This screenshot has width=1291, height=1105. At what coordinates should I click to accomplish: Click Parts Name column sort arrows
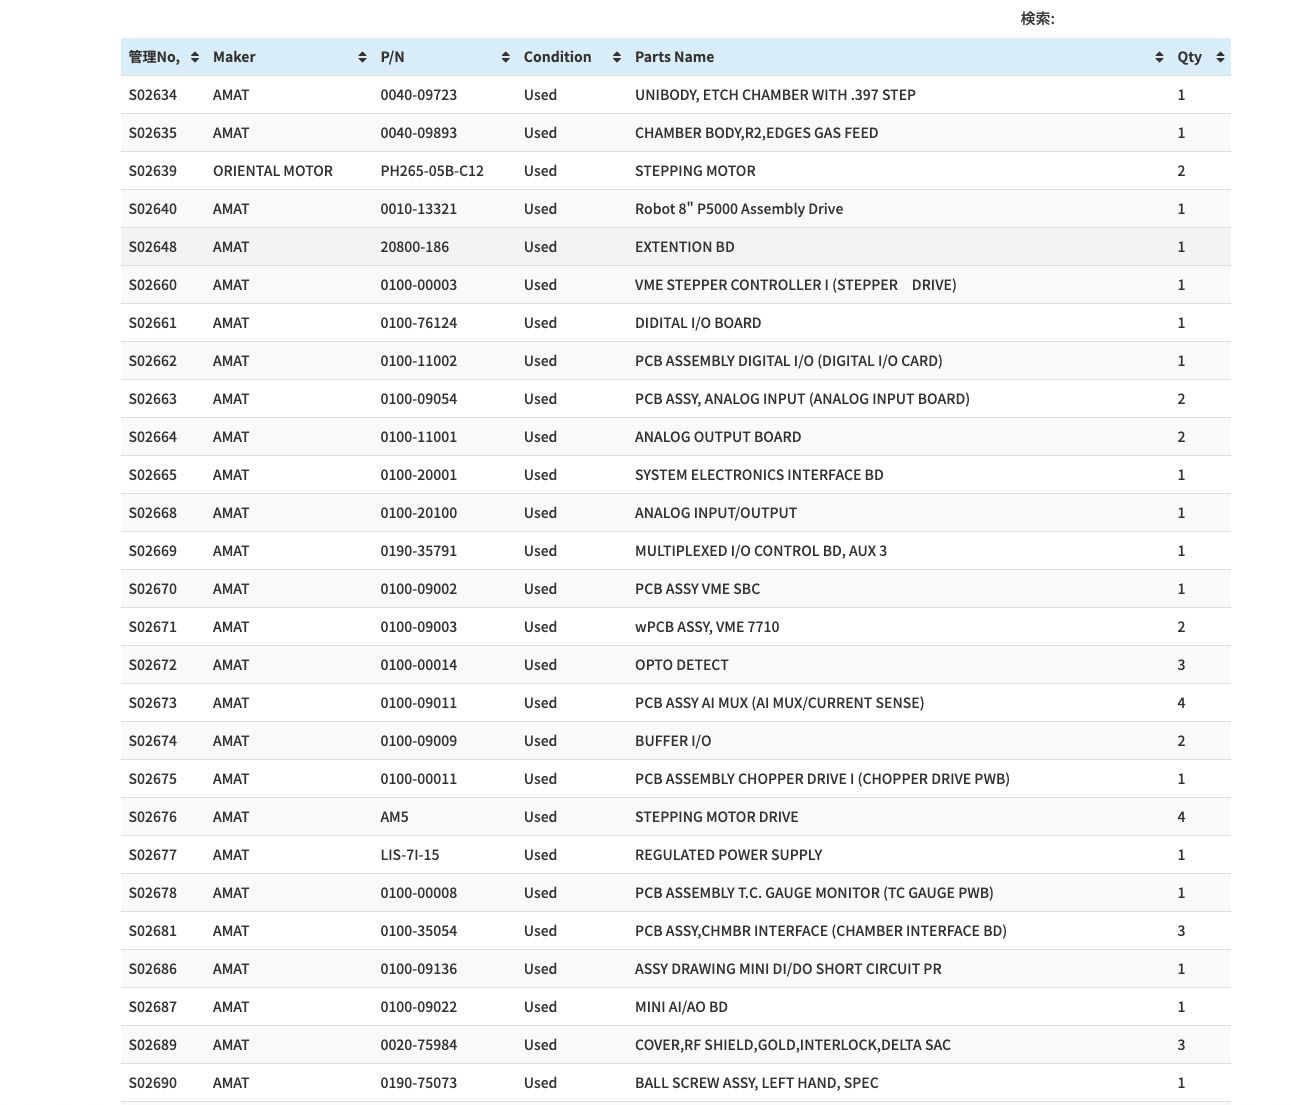click(x=1159, y=57)
